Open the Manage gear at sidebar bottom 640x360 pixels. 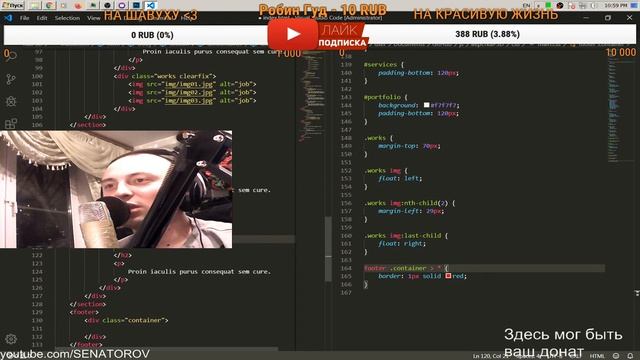(x=11, y=339)
